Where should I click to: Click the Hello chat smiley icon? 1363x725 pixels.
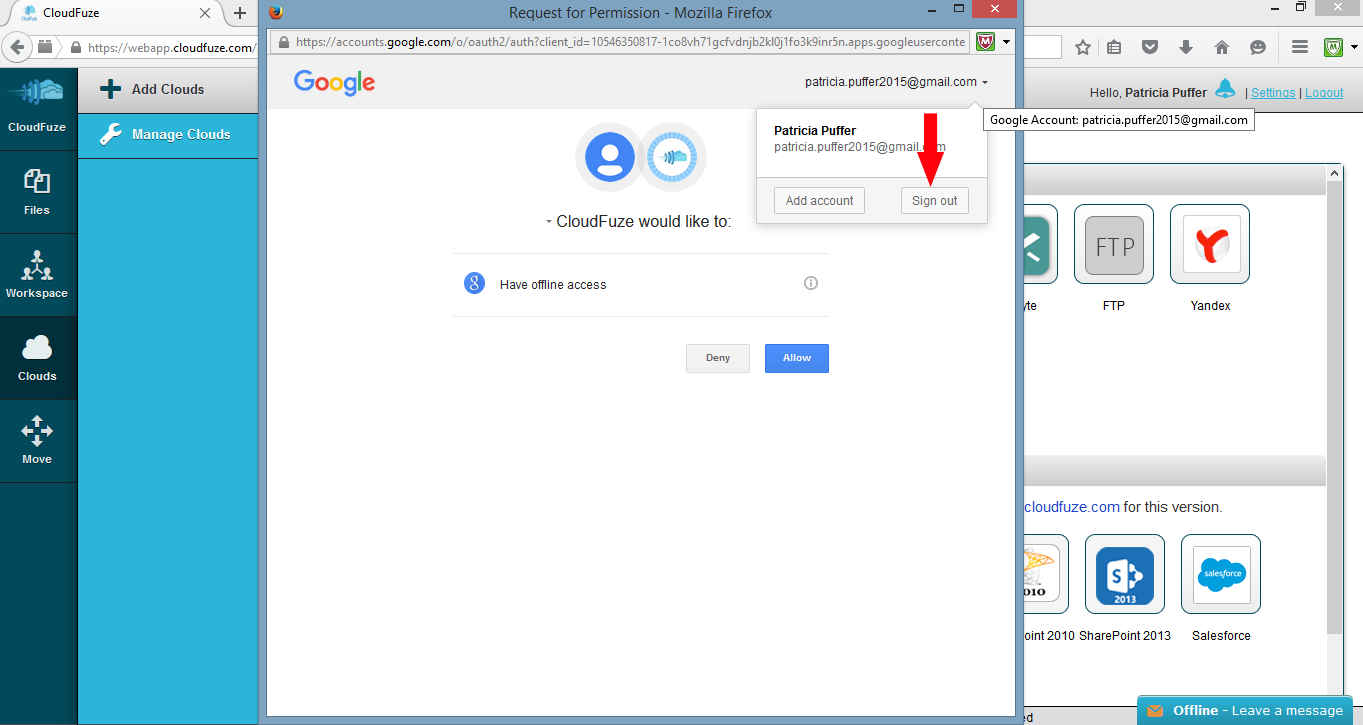coord(1258,47)
